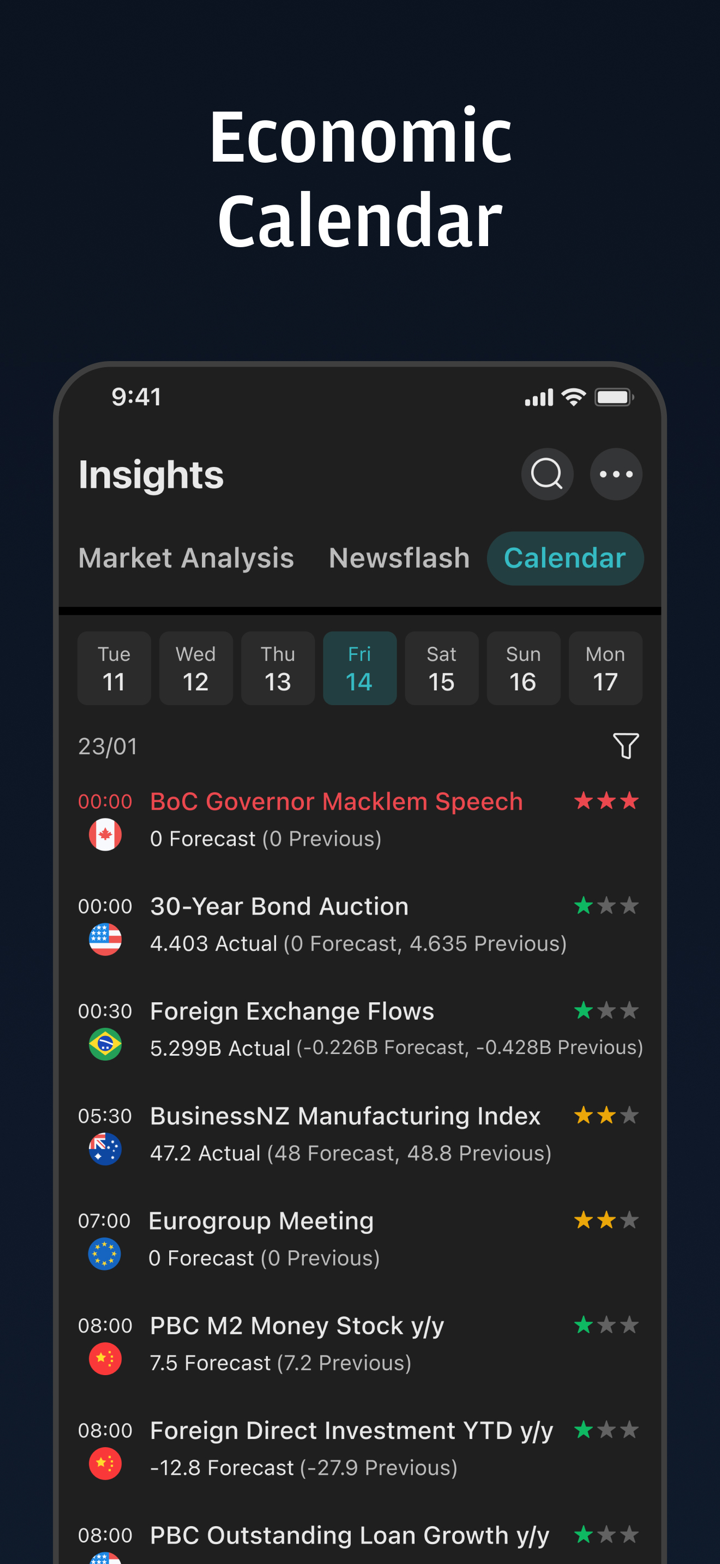Tap the three red importance stars
The width and height of the screenshot is (720, 1564).
click(x=606, y=801)
